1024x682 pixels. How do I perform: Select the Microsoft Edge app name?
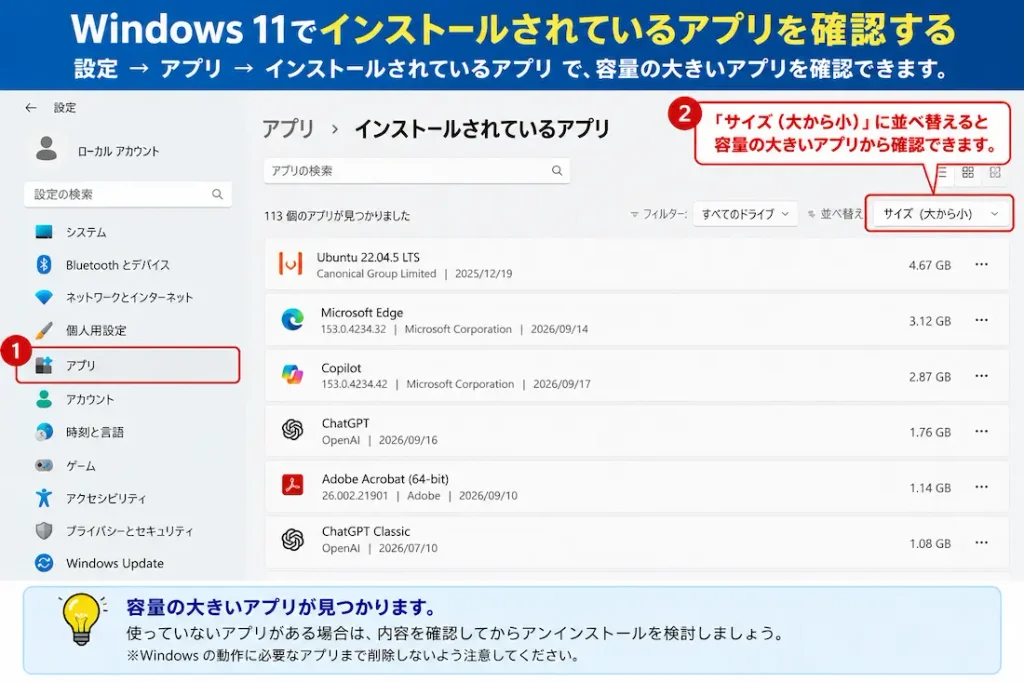coord(362,312)
